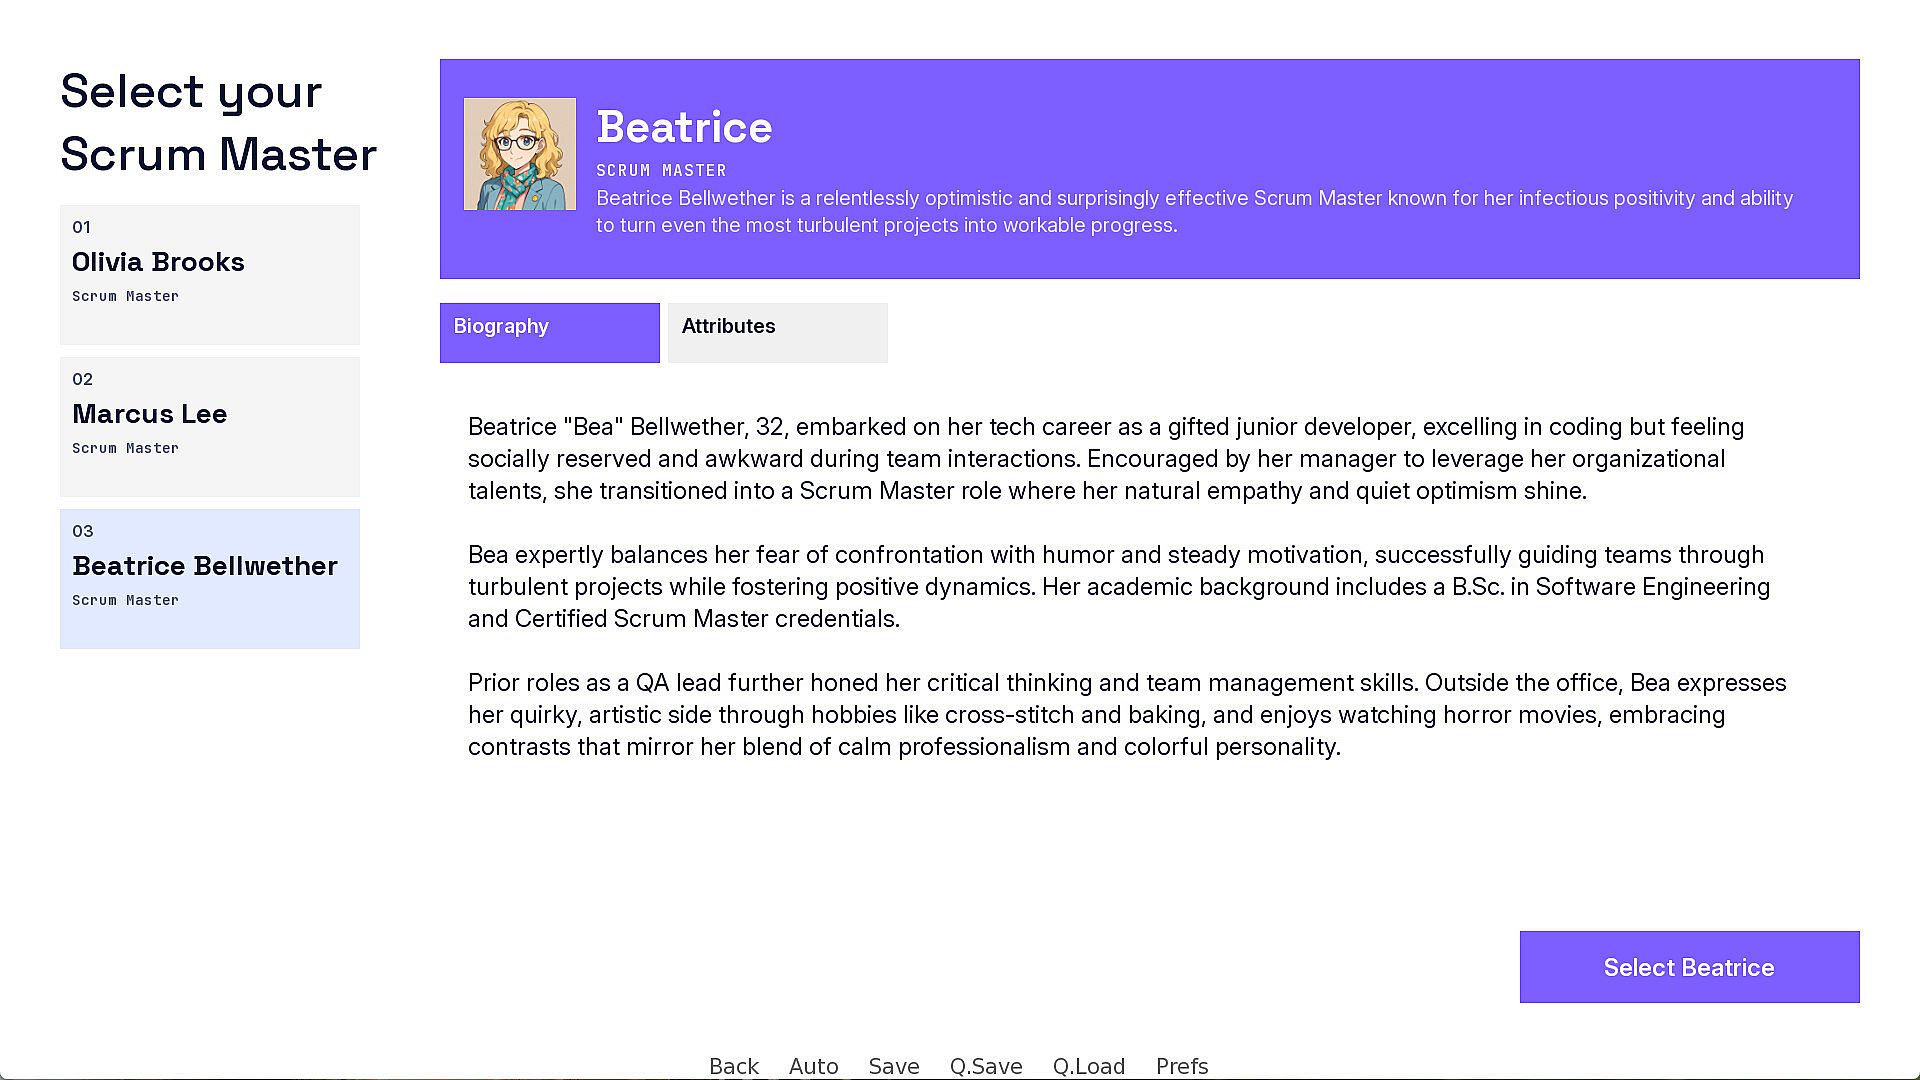Switch to the Biography tab
This screenshot has width=1920, height=1080.
tap(550, 333)
